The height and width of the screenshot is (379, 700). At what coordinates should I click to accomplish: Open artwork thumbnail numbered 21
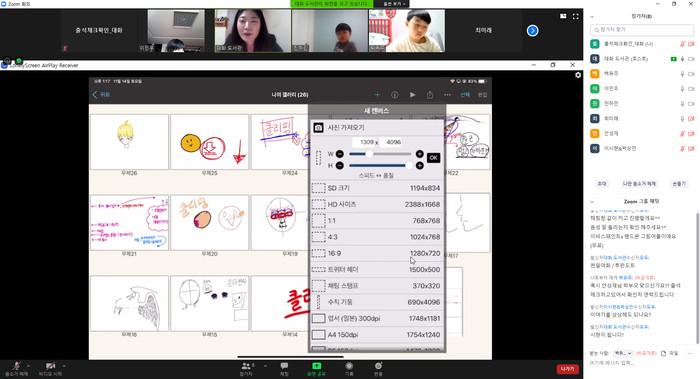[x=129, y=222]
